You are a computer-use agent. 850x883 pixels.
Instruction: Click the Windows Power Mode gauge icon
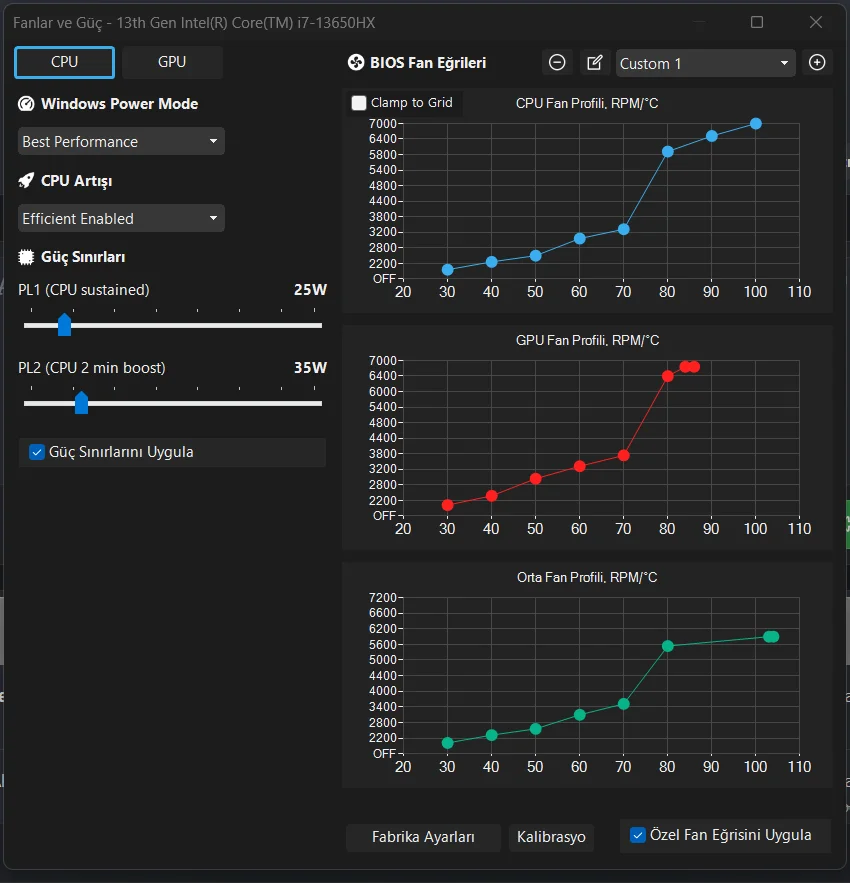tap(26, 104)
